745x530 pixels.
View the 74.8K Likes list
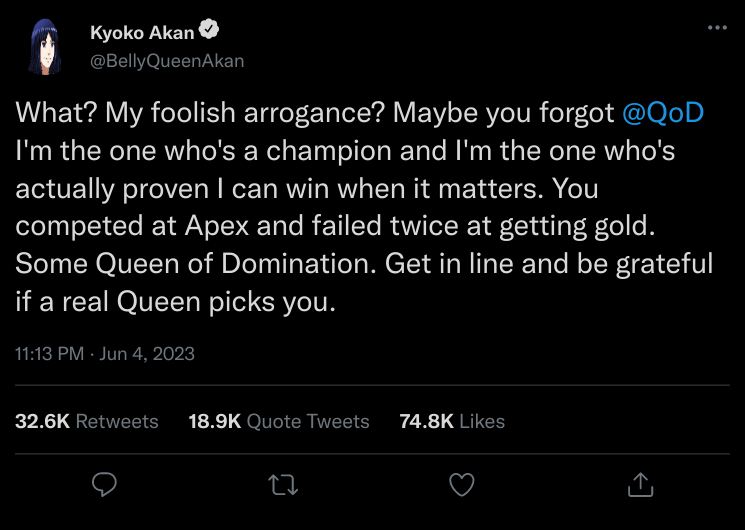point(452,421)
